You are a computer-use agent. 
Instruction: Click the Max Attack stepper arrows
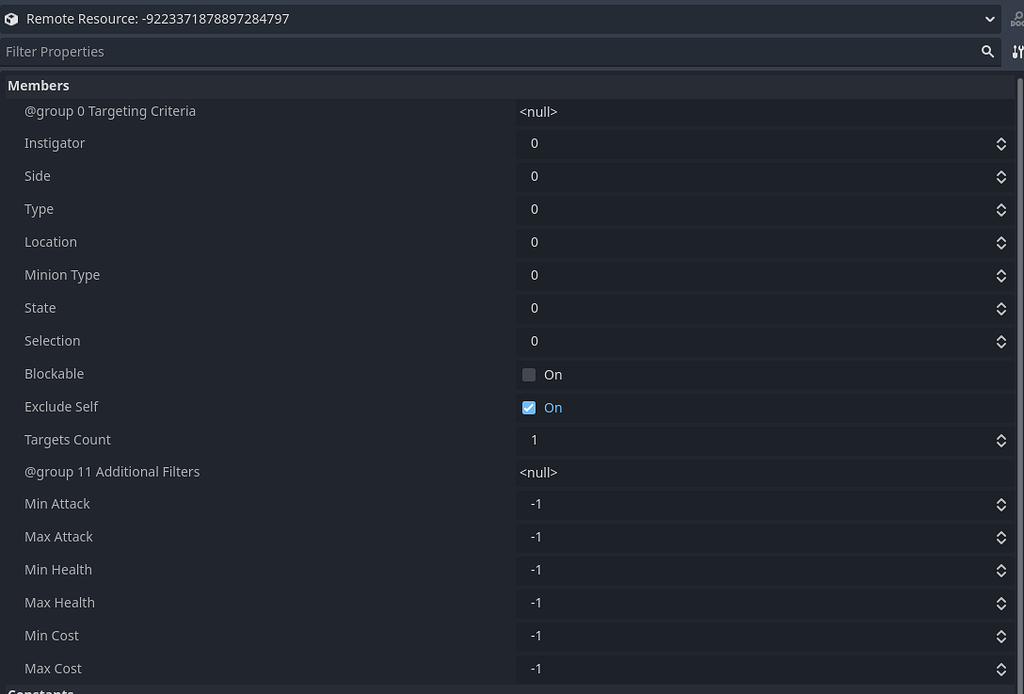point(1000,537)
